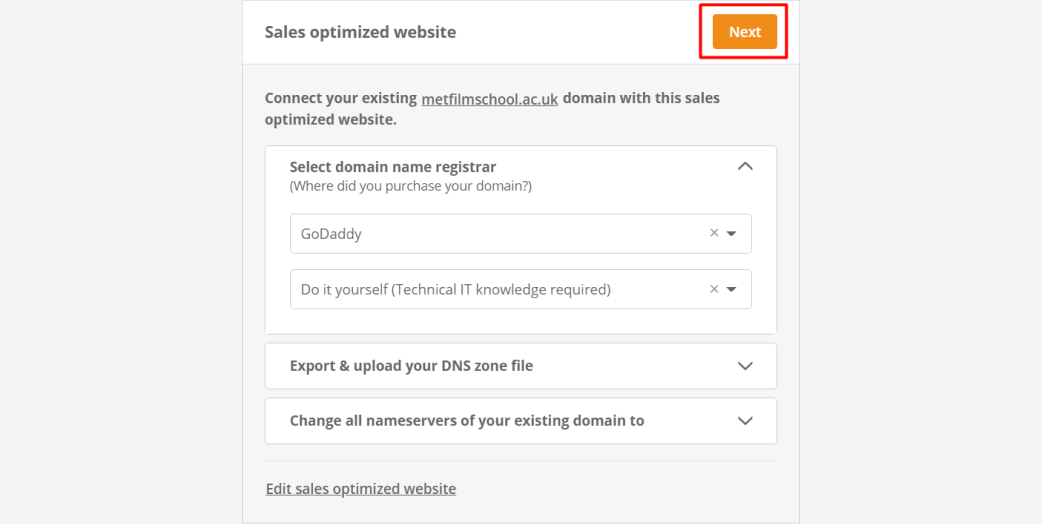Select the GoDaddy registrar text field
Screen dimensions: 1042x524
[520, 234]
